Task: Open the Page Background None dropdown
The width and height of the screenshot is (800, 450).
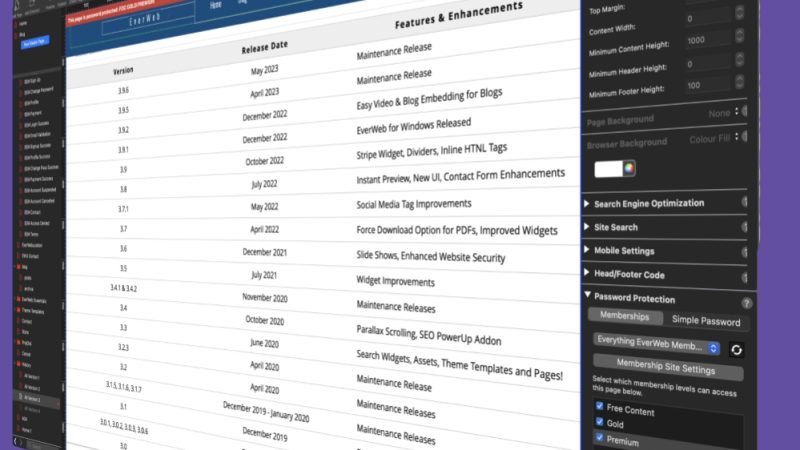Action: point(723,113)
